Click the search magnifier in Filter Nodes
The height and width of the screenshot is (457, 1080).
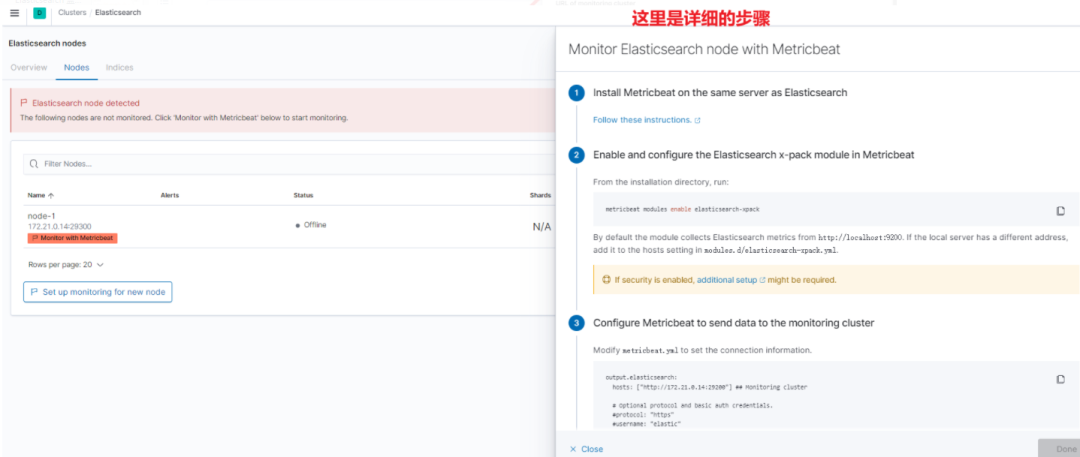click(34, 164)
